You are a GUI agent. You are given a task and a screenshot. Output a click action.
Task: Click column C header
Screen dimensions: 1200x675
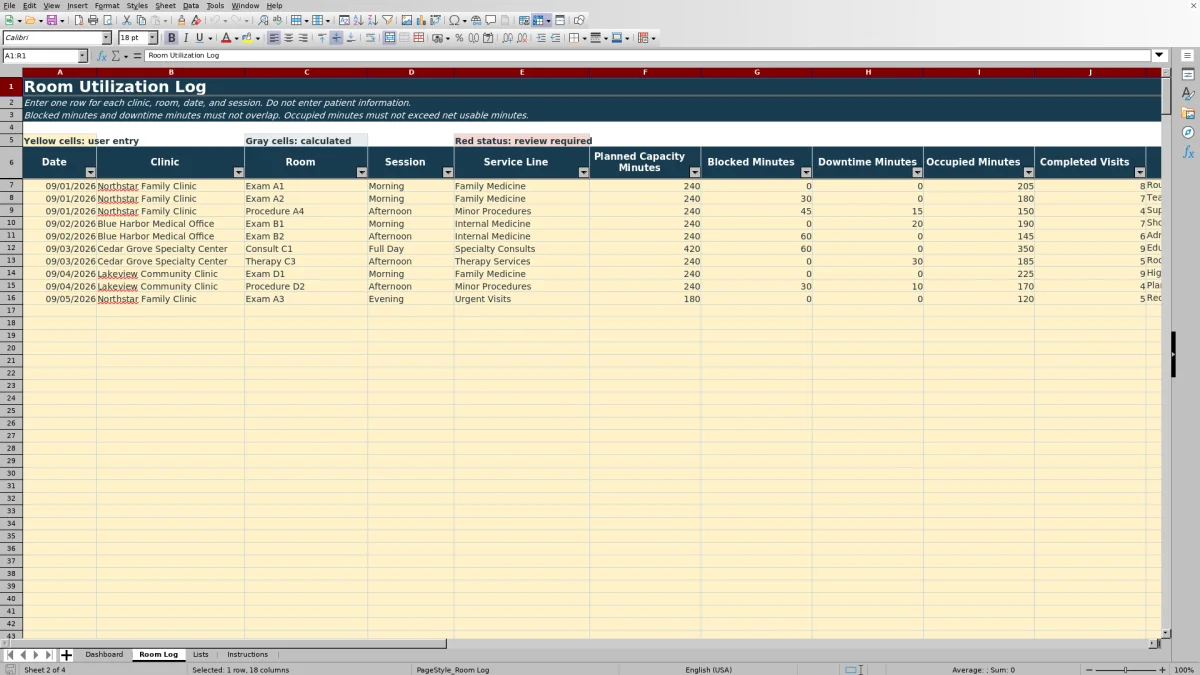306,72
